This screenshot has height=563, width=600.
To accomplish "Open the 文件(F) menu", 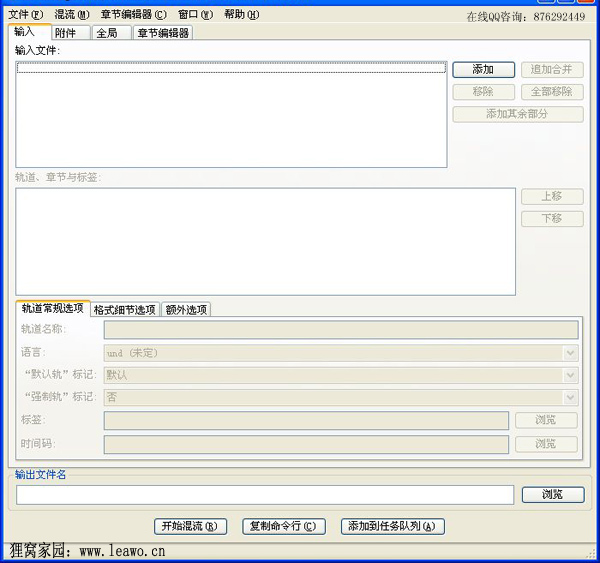I will (26, 15).
